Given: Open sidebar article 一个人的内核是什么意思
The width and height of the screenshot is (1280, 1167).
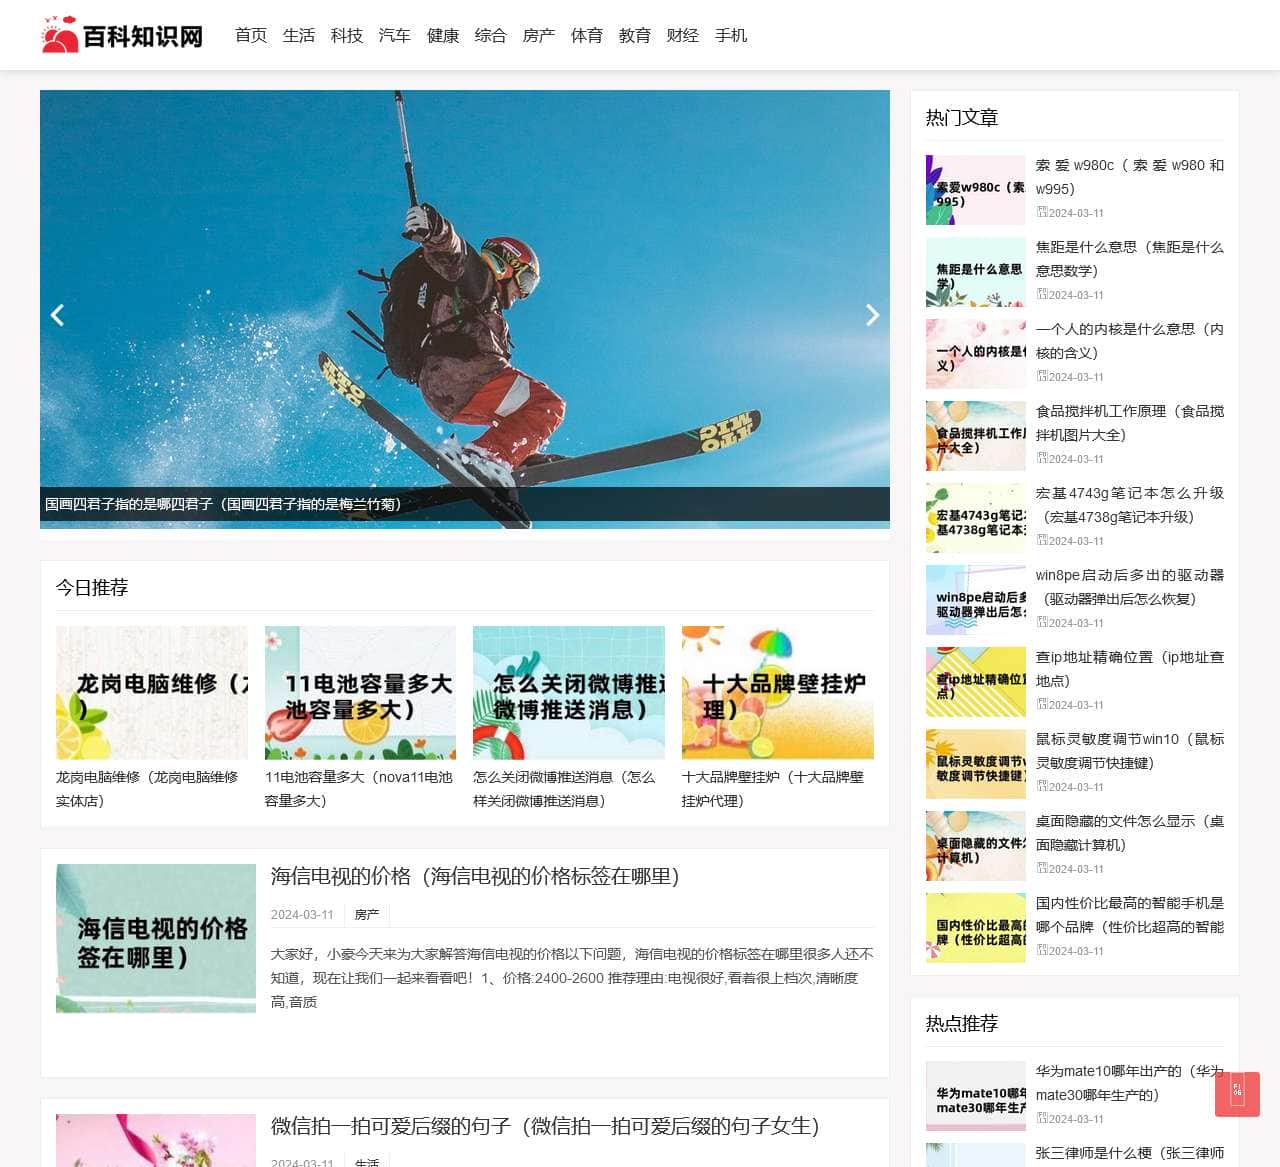Looking at the screenshot, I should (x=1129, y=340).
